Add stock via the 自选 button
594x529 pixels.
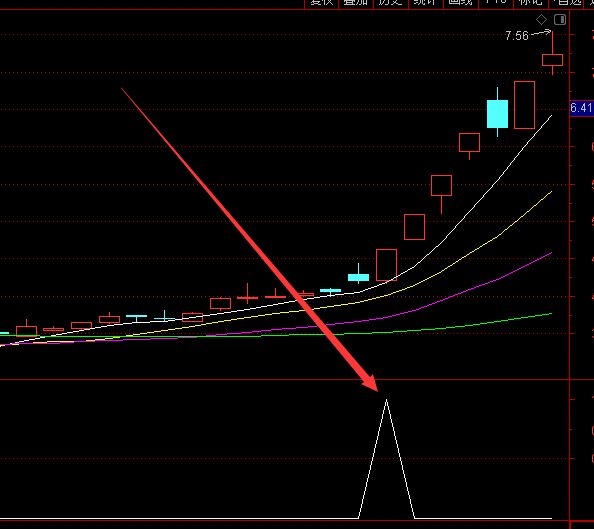tap(566, 2)
